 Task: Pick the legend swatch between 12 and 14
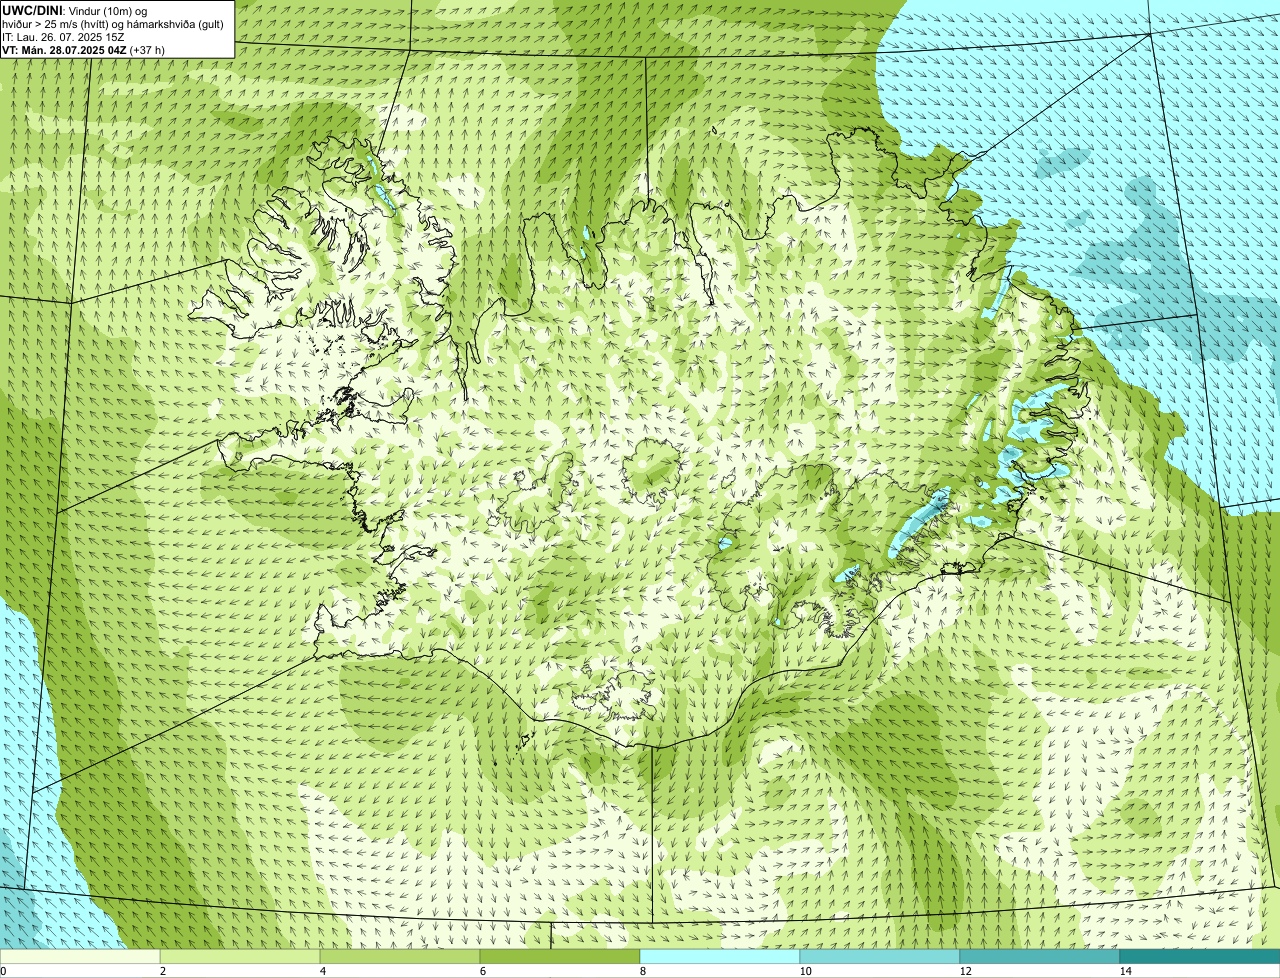(x=1040, y=956)
